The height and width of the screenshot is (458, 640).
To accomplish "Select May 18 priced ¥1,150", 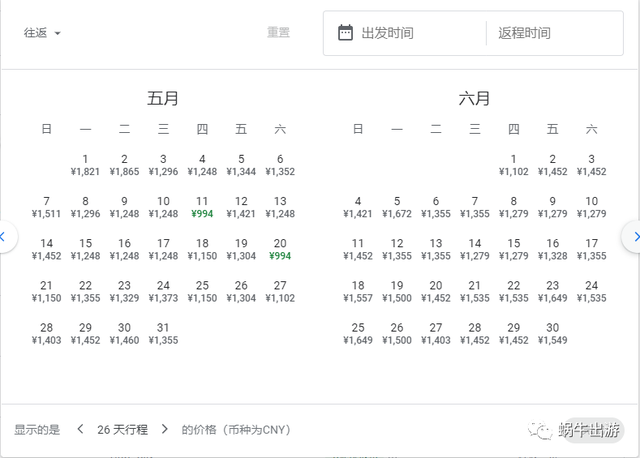I will tap(202, 249).
